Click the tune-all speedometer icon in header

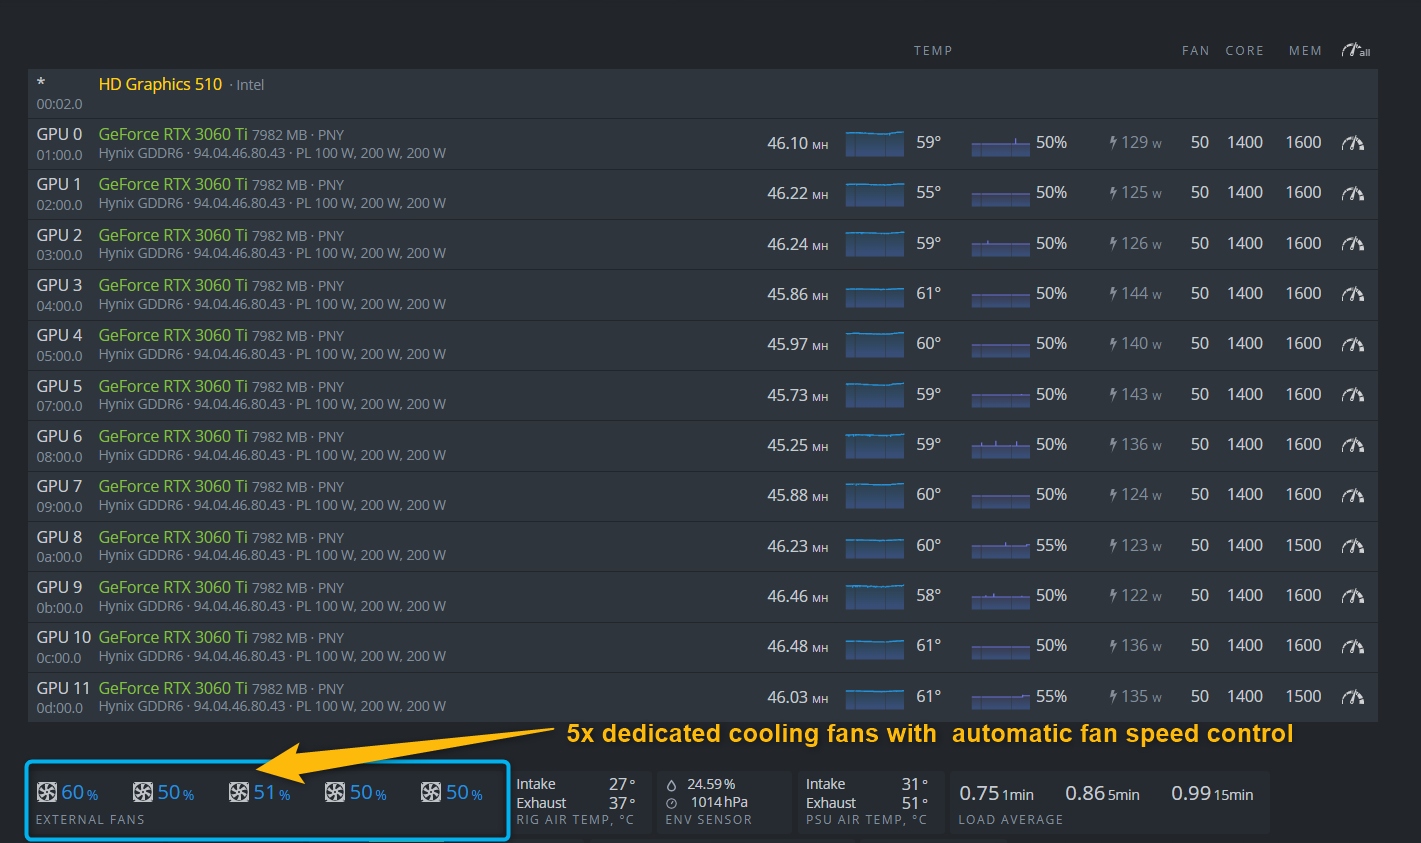tap(1355, 50)
